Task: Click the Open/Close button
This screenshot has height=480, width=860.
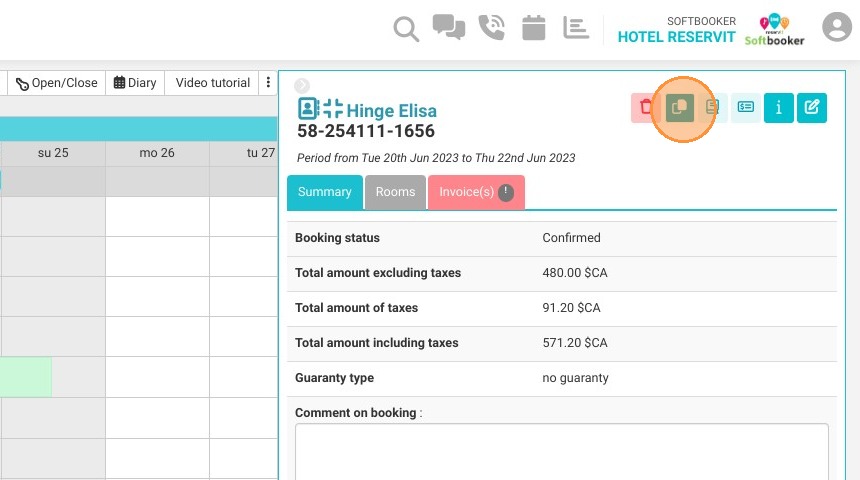Action: tap(56, 83)
